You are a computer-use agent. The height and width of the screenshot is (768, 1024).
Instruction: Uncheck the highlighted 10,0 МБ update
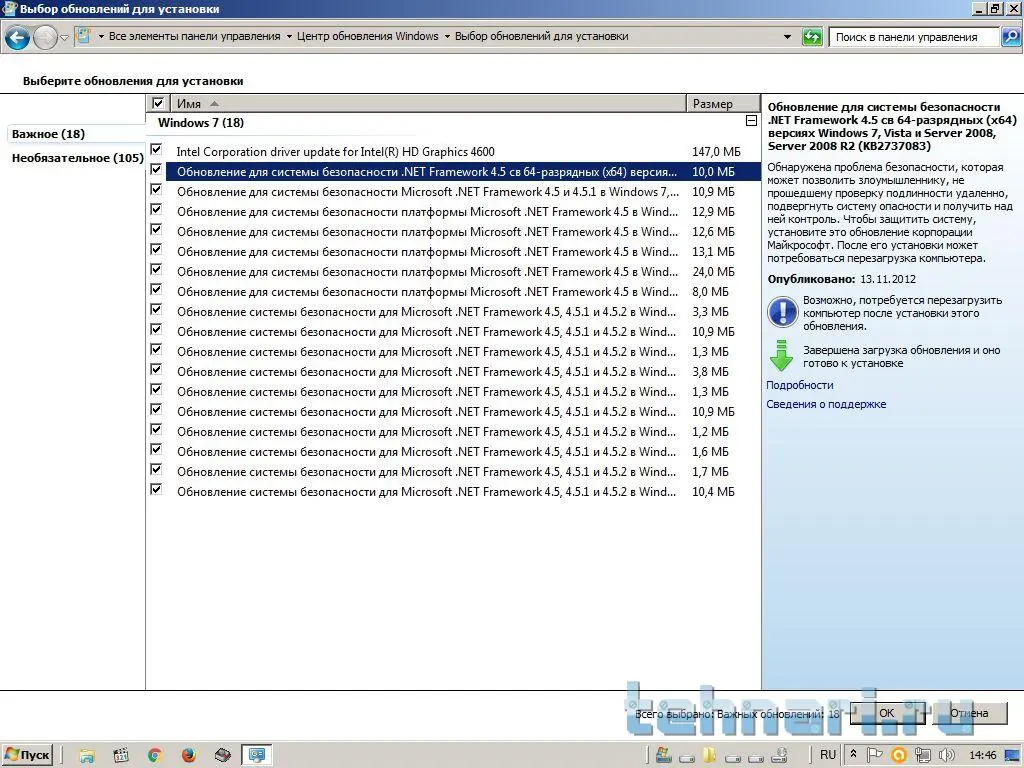tap(156, 169)
